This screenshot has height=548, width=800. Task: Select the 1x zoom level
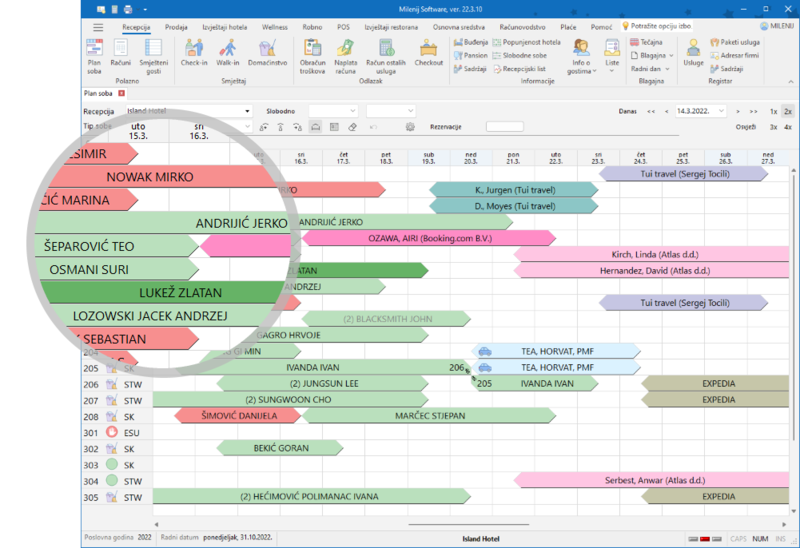point(773,111)
